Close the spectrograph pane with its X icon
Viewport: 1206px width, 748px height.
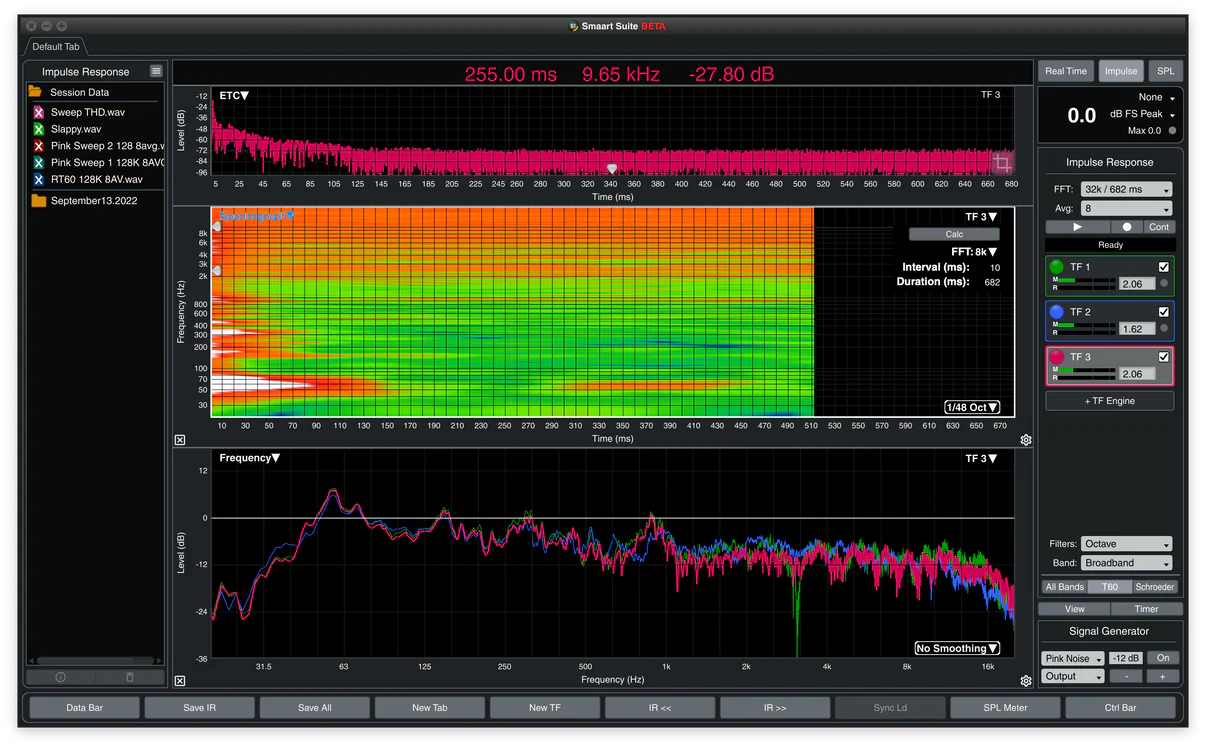tap(180, 440)
